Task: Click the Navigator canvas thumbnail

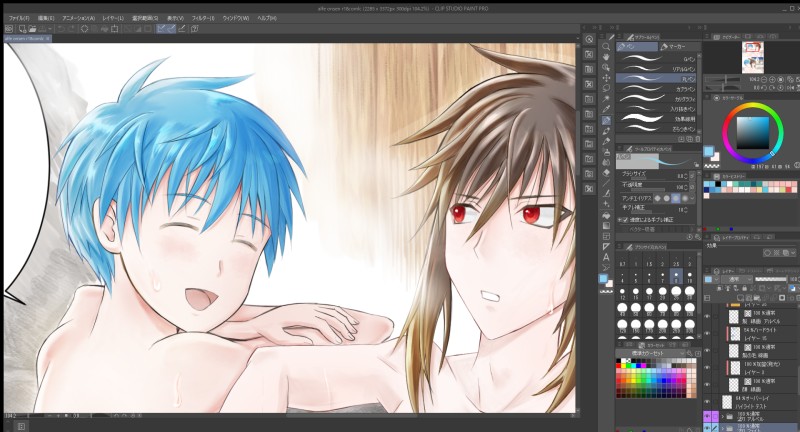Action: (753, 58)
